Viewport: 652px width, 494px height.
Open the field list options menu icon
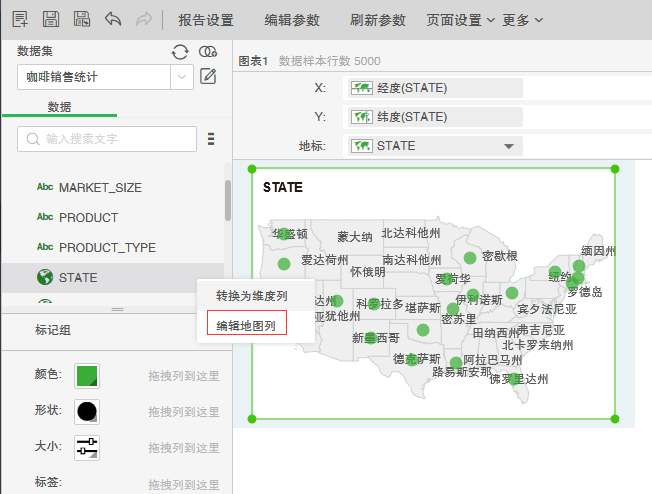click(211, 139)
